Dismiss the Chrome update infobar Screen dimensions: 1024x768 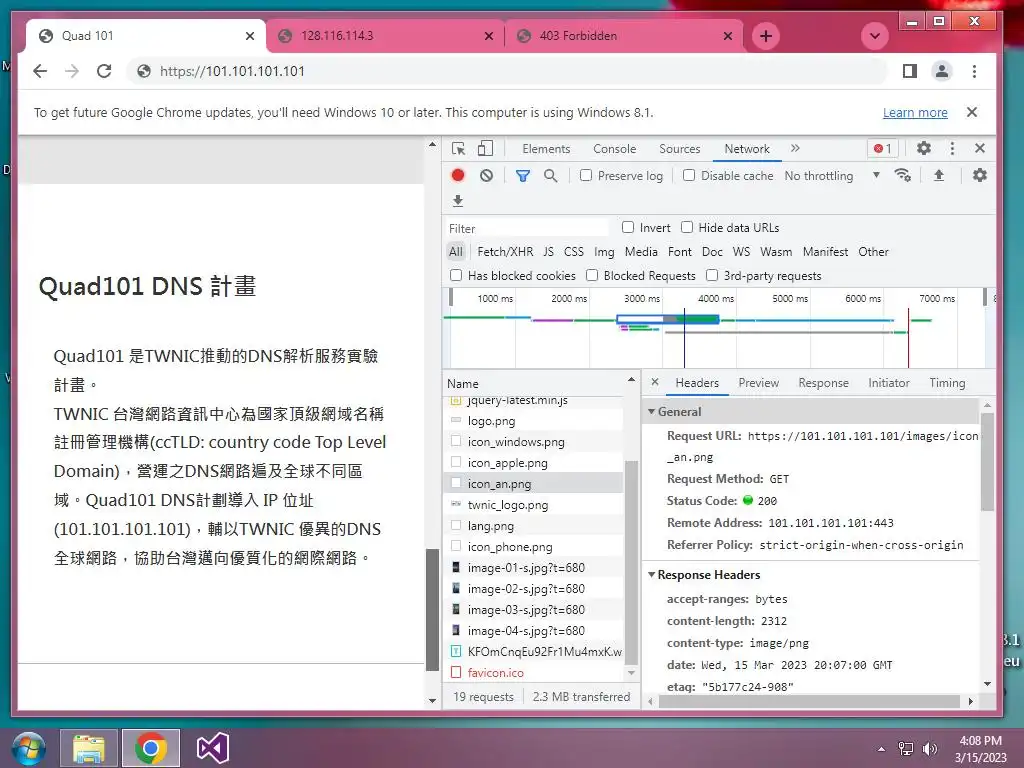(x=972, y=112)
